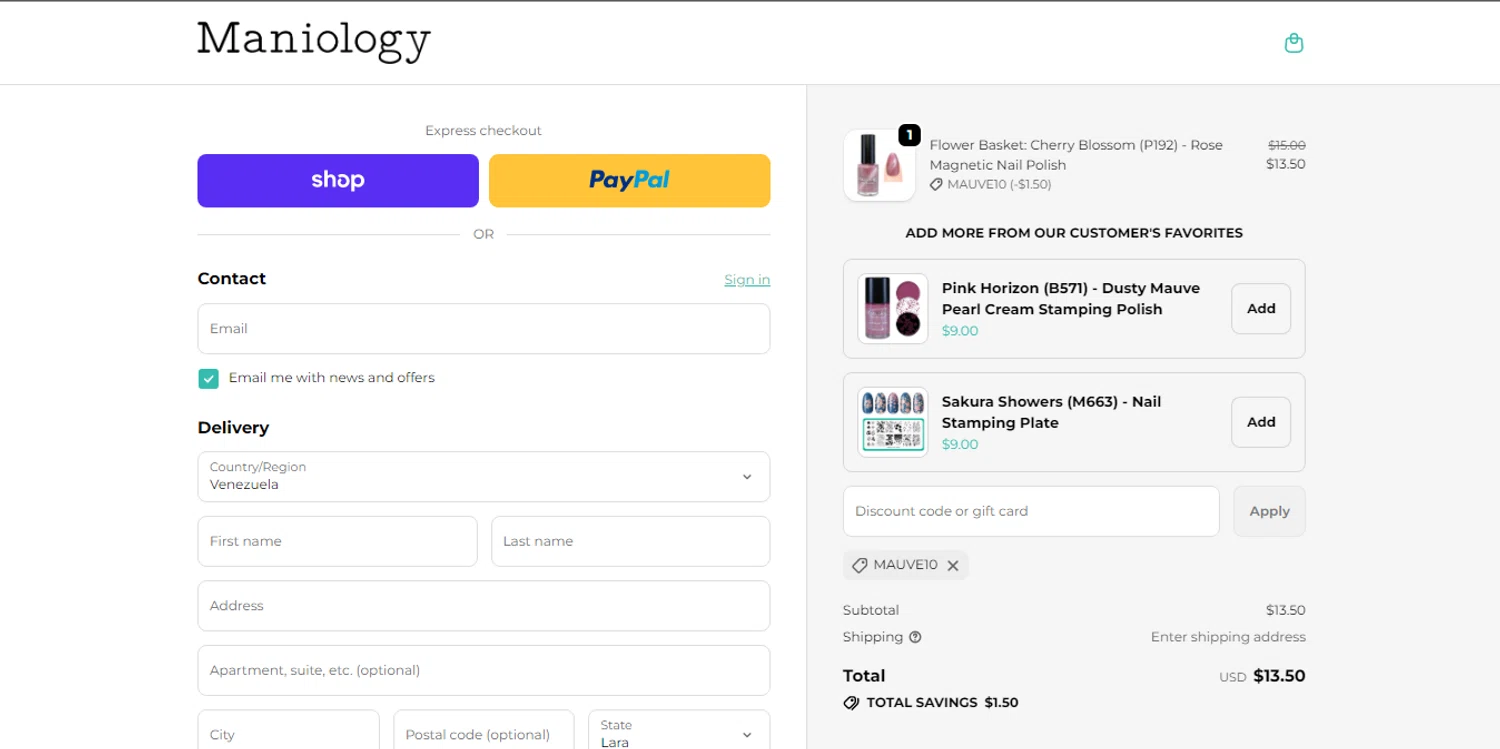Pay with PayPal express checkout
1500x749 pixels.
tap(630, 181)
